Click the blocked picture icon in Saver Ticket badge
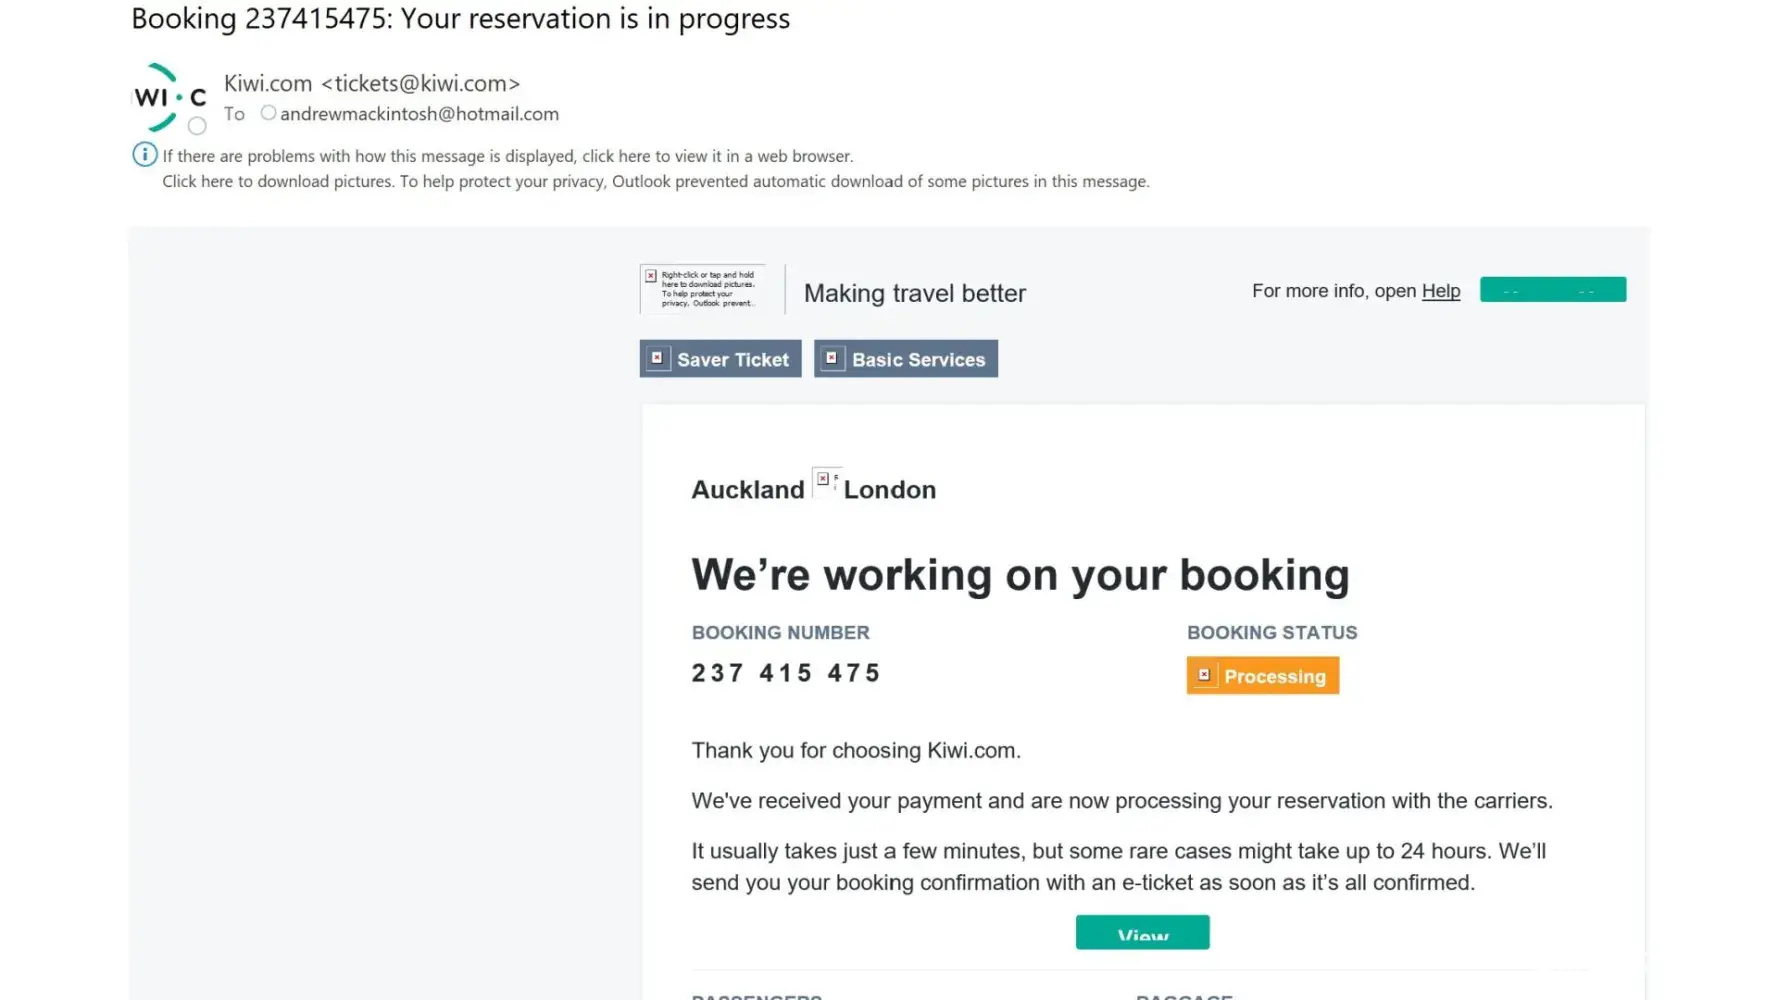 [657, 358]
